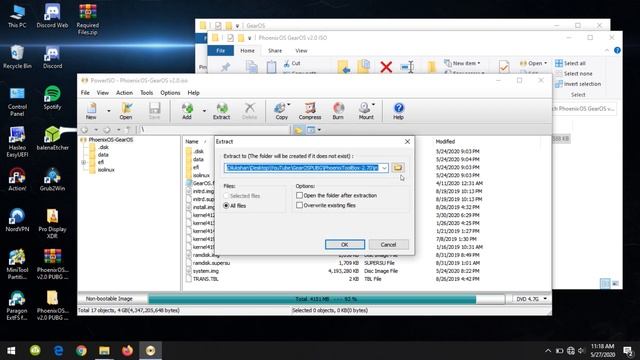The image size is (640, 360).
Task: Click the Compress toolbar icon
Action: tap(310, 111)
